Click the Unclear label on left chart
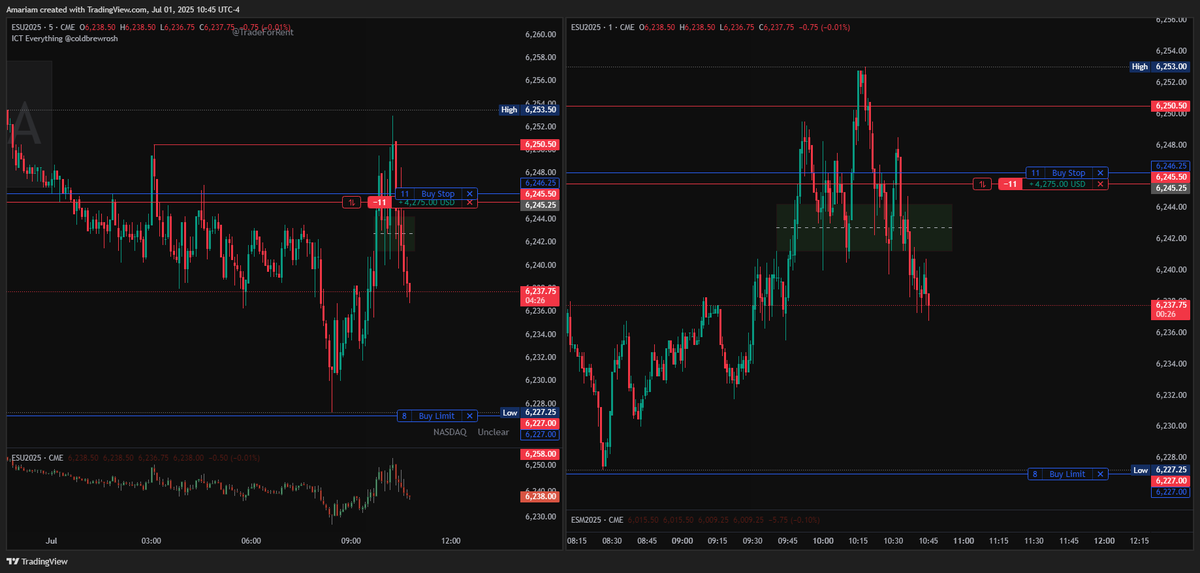Viewport: 1200px width, 573px height. tap(493, 432)
